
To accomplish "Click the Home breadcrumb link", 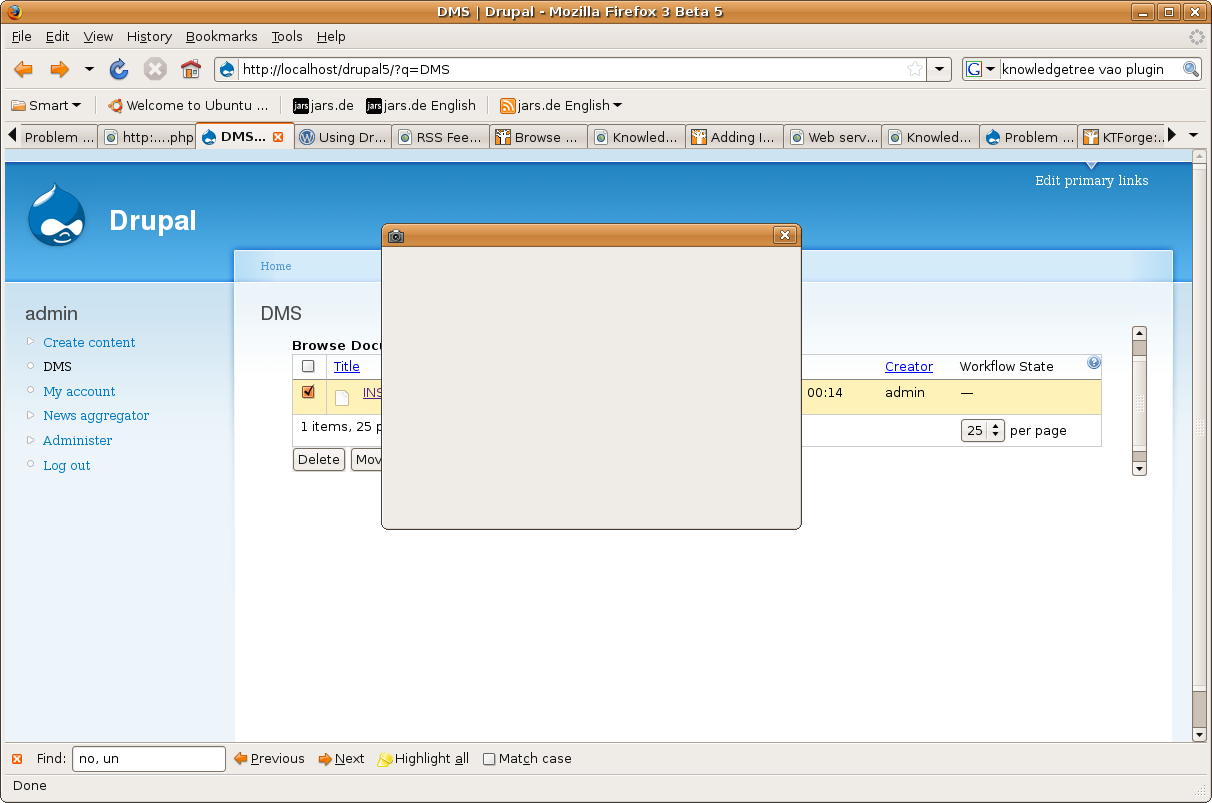I will coord(276,266).
